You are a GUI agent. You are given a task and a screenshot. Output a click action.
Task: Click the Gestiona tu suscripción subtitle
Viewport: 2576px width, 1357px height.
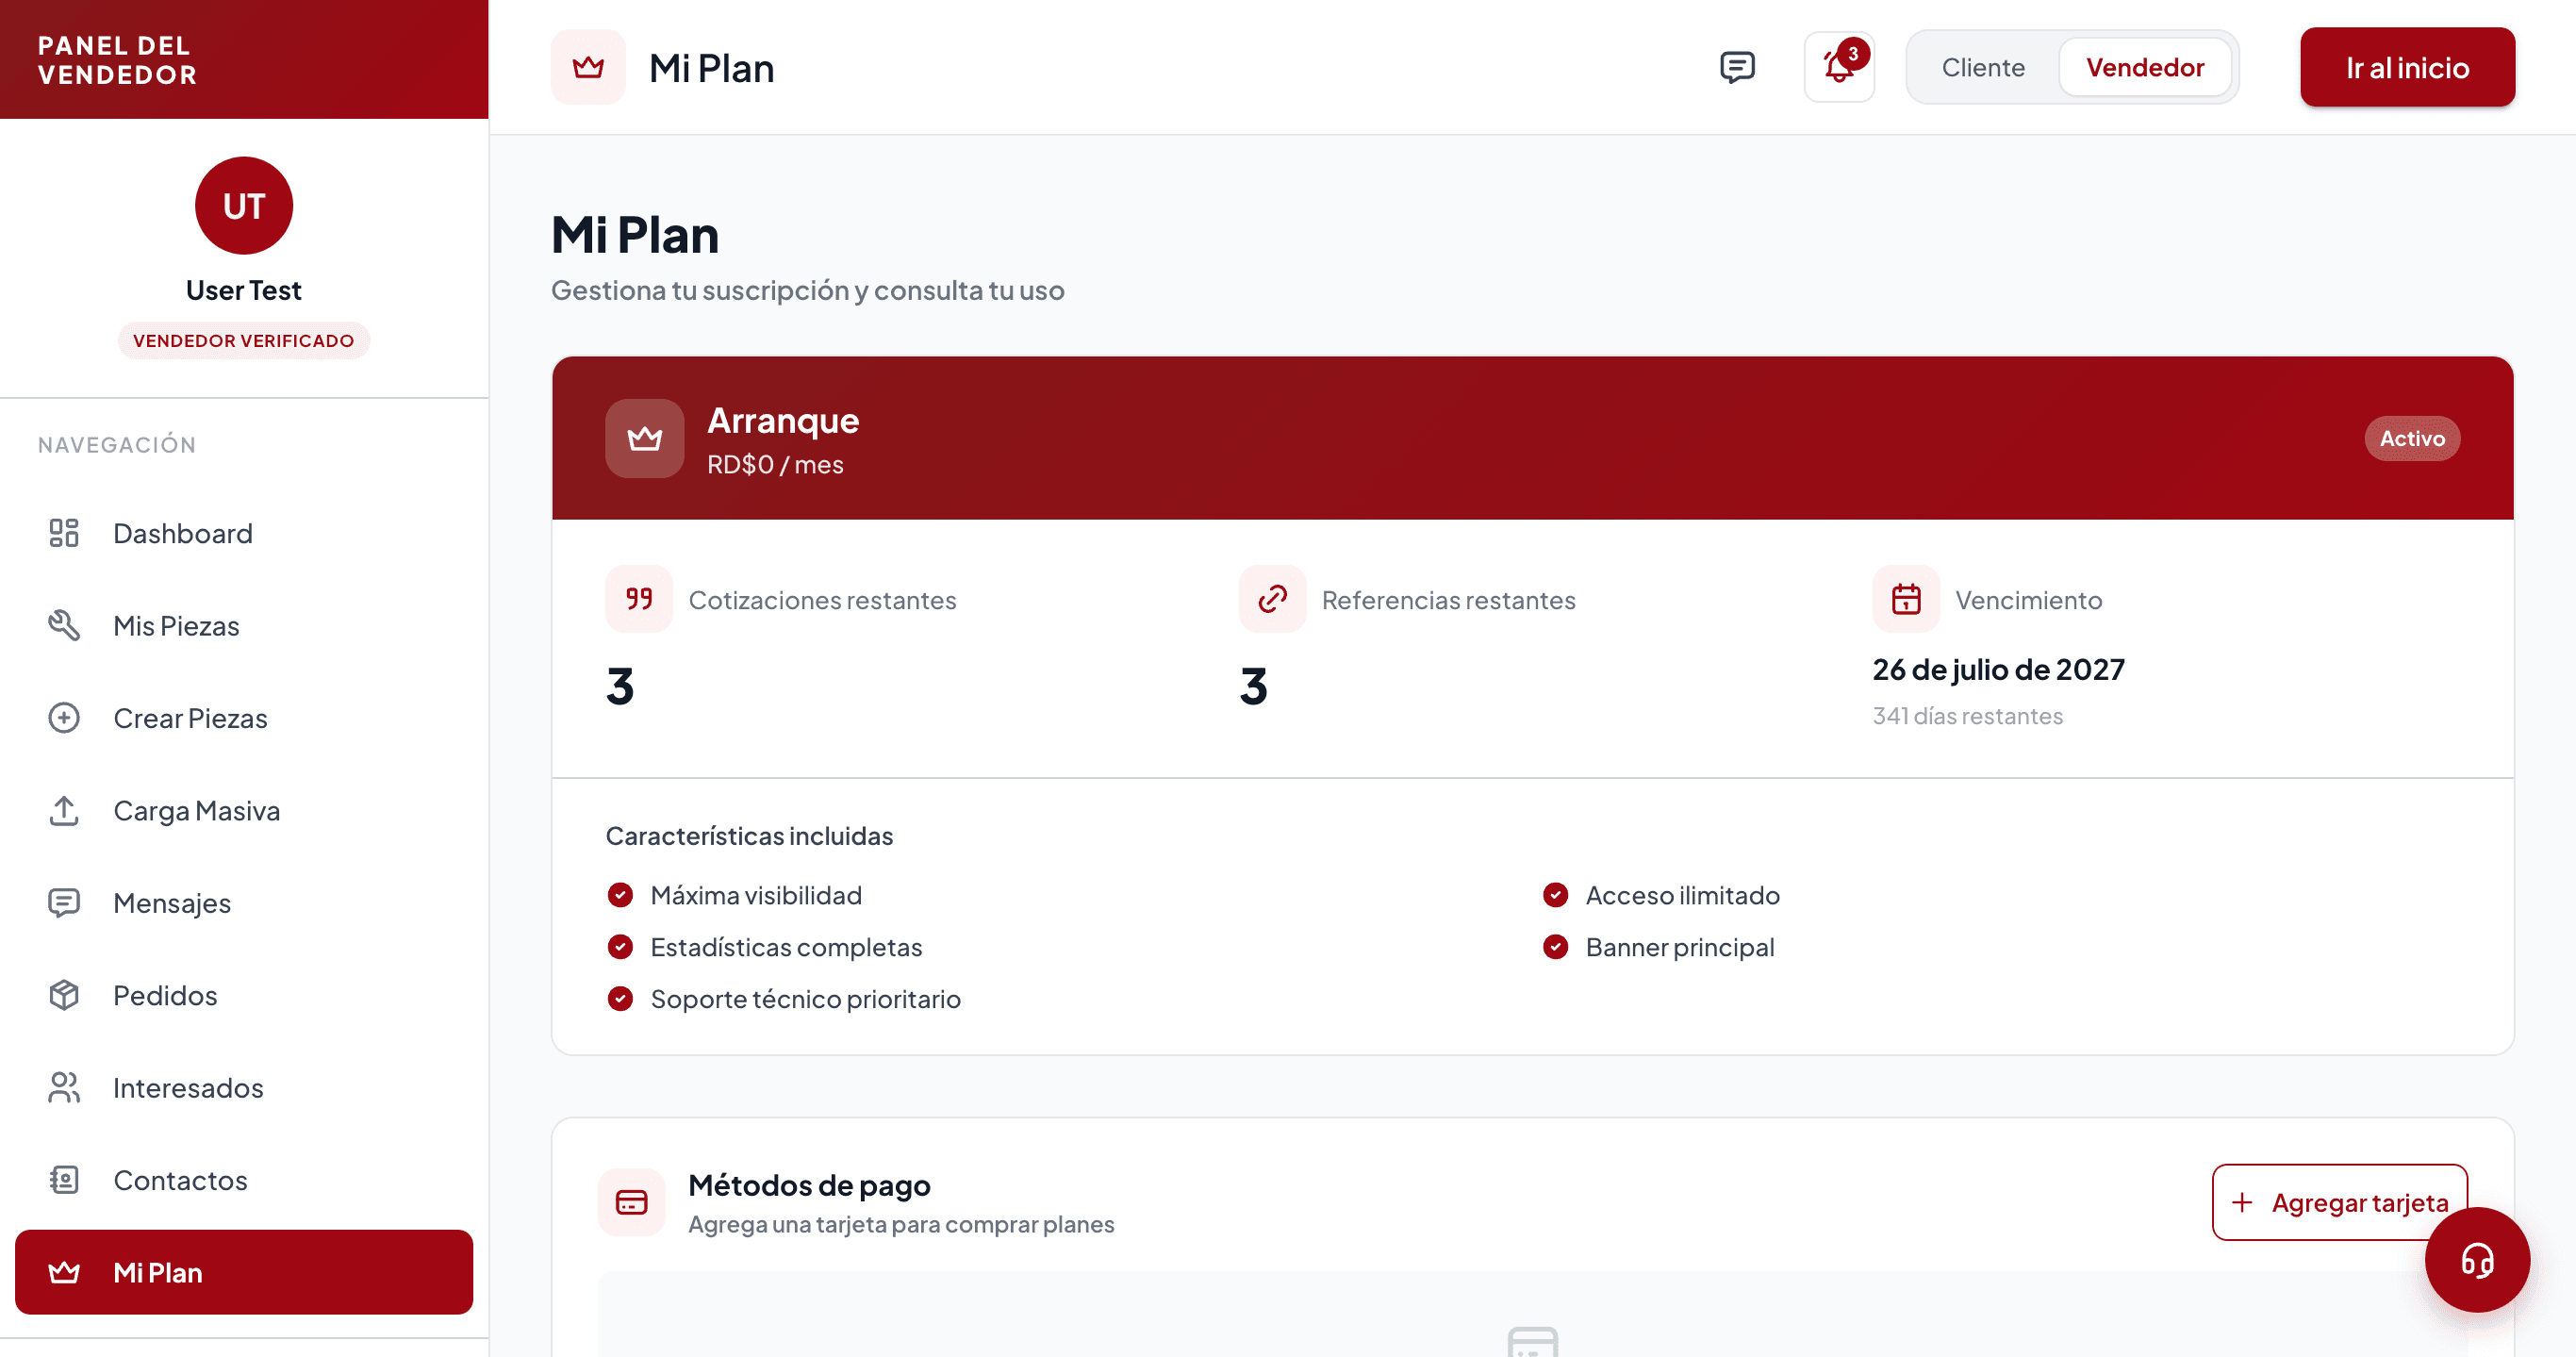[807, 290]
